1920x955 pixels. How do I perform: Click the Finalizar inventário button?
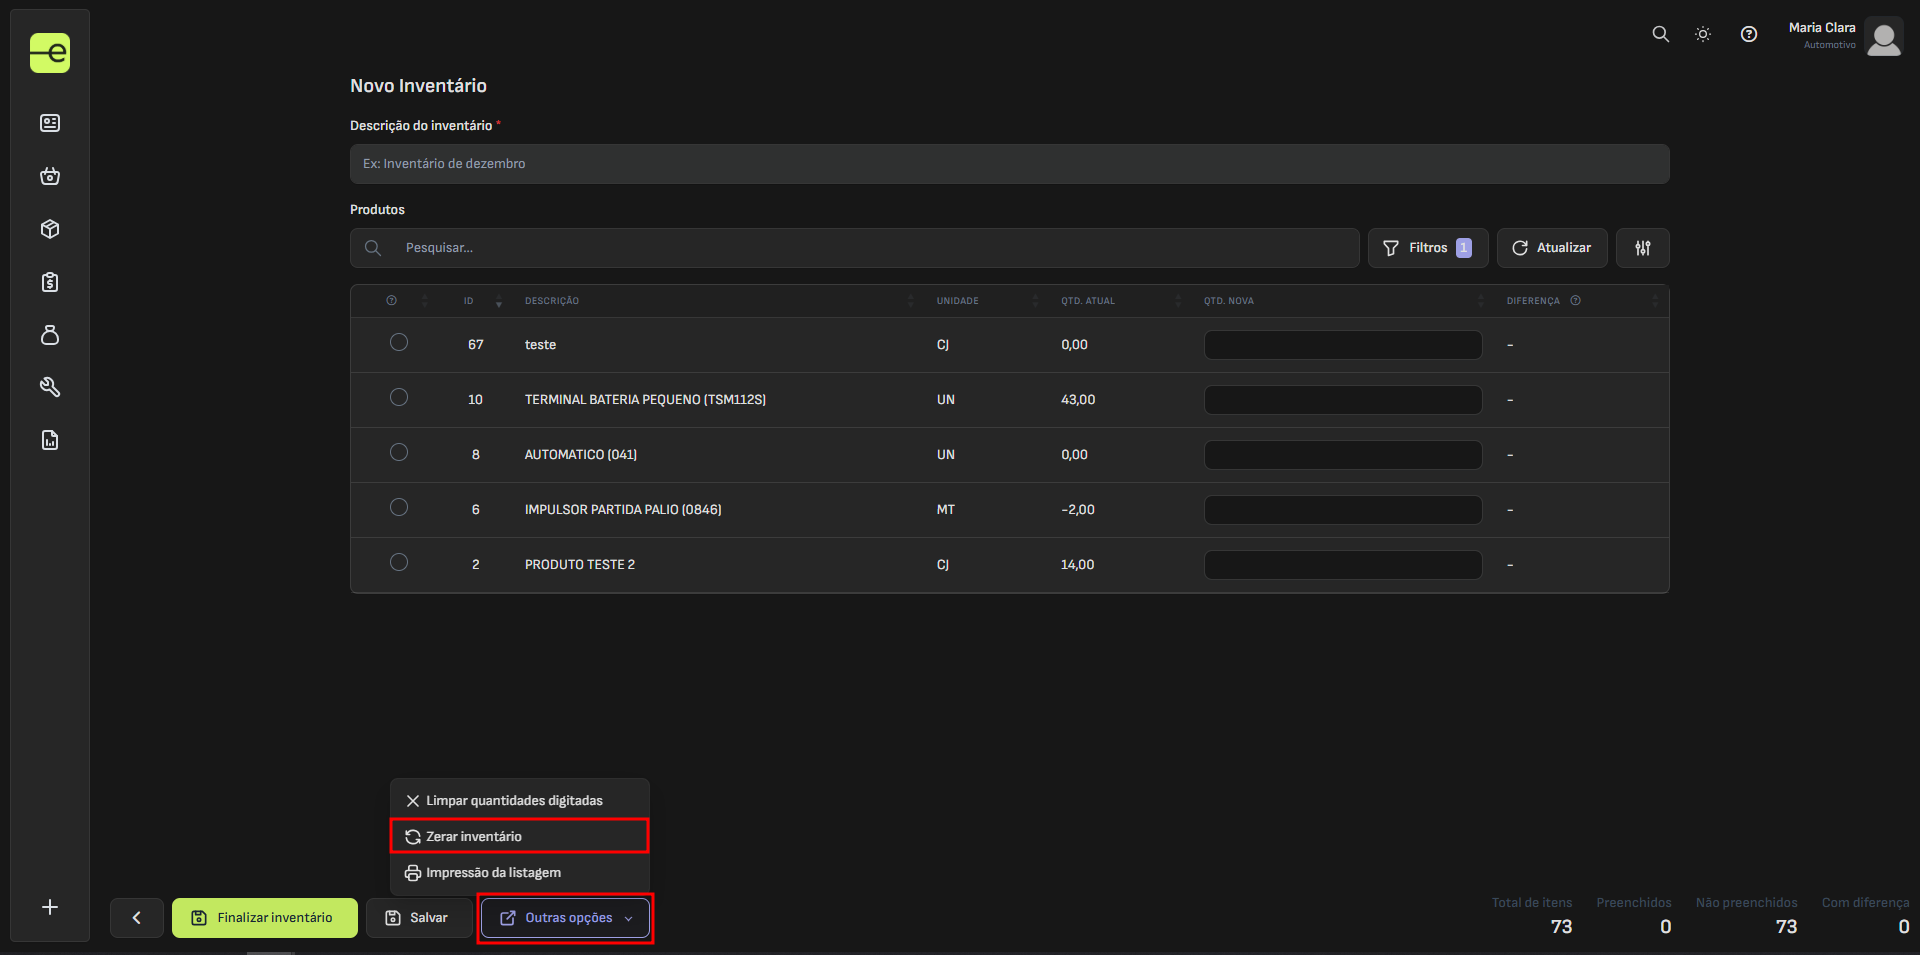tap(264, 918)
